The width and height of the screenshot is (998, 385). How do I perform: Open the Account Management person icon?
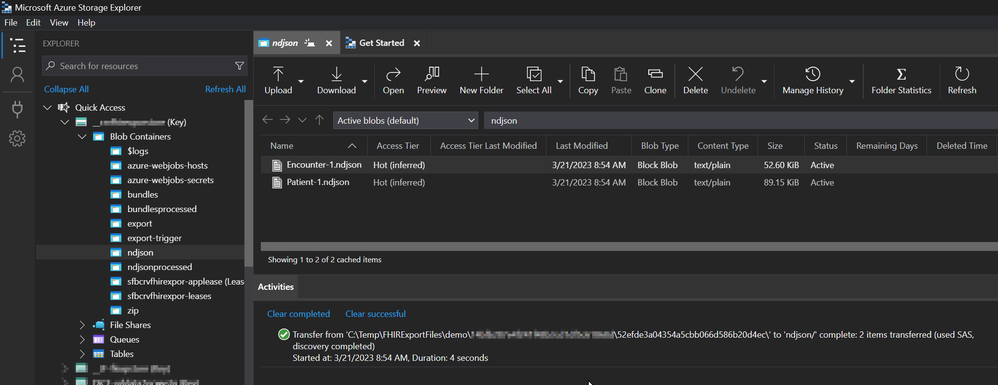(x=18, y=75)
